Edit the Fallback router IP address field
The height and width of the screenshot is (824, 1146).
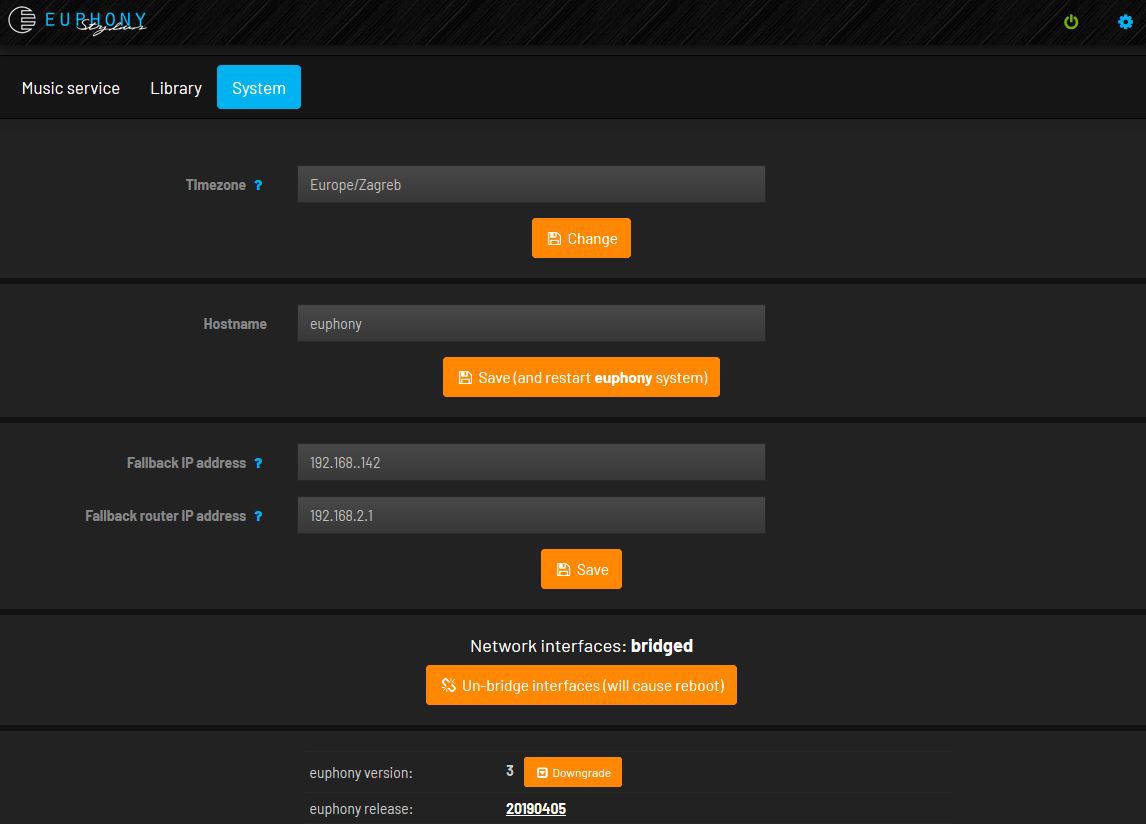531,515
